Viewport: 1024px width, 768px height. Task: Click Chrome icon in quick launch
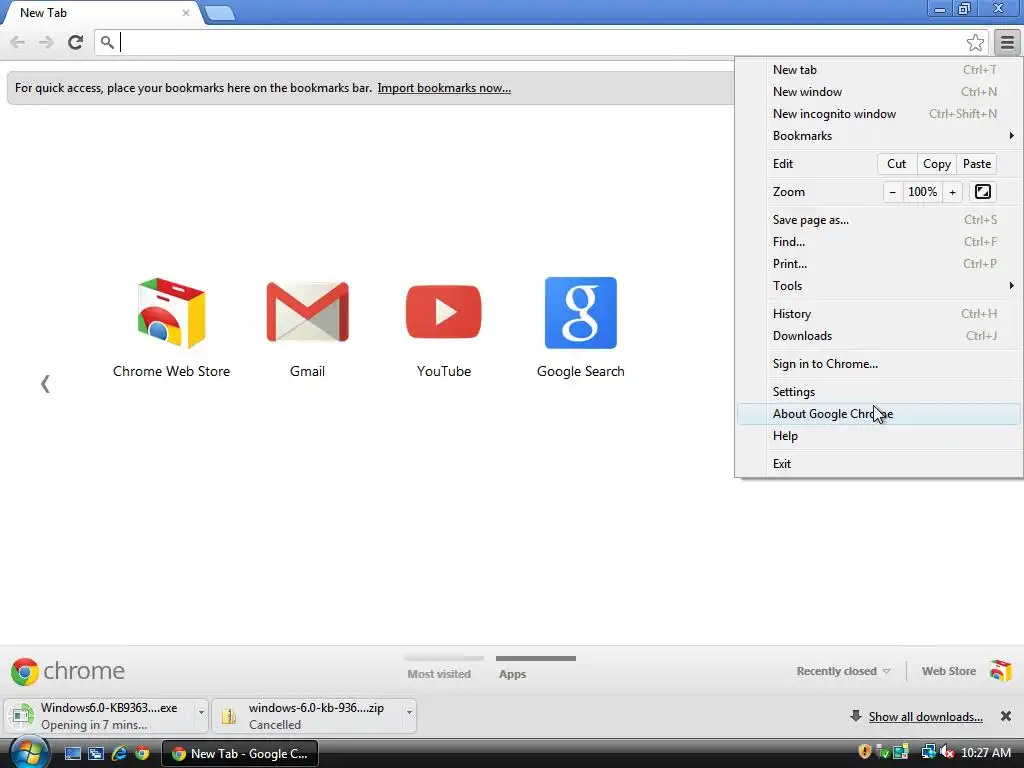[x=142, y=753]
